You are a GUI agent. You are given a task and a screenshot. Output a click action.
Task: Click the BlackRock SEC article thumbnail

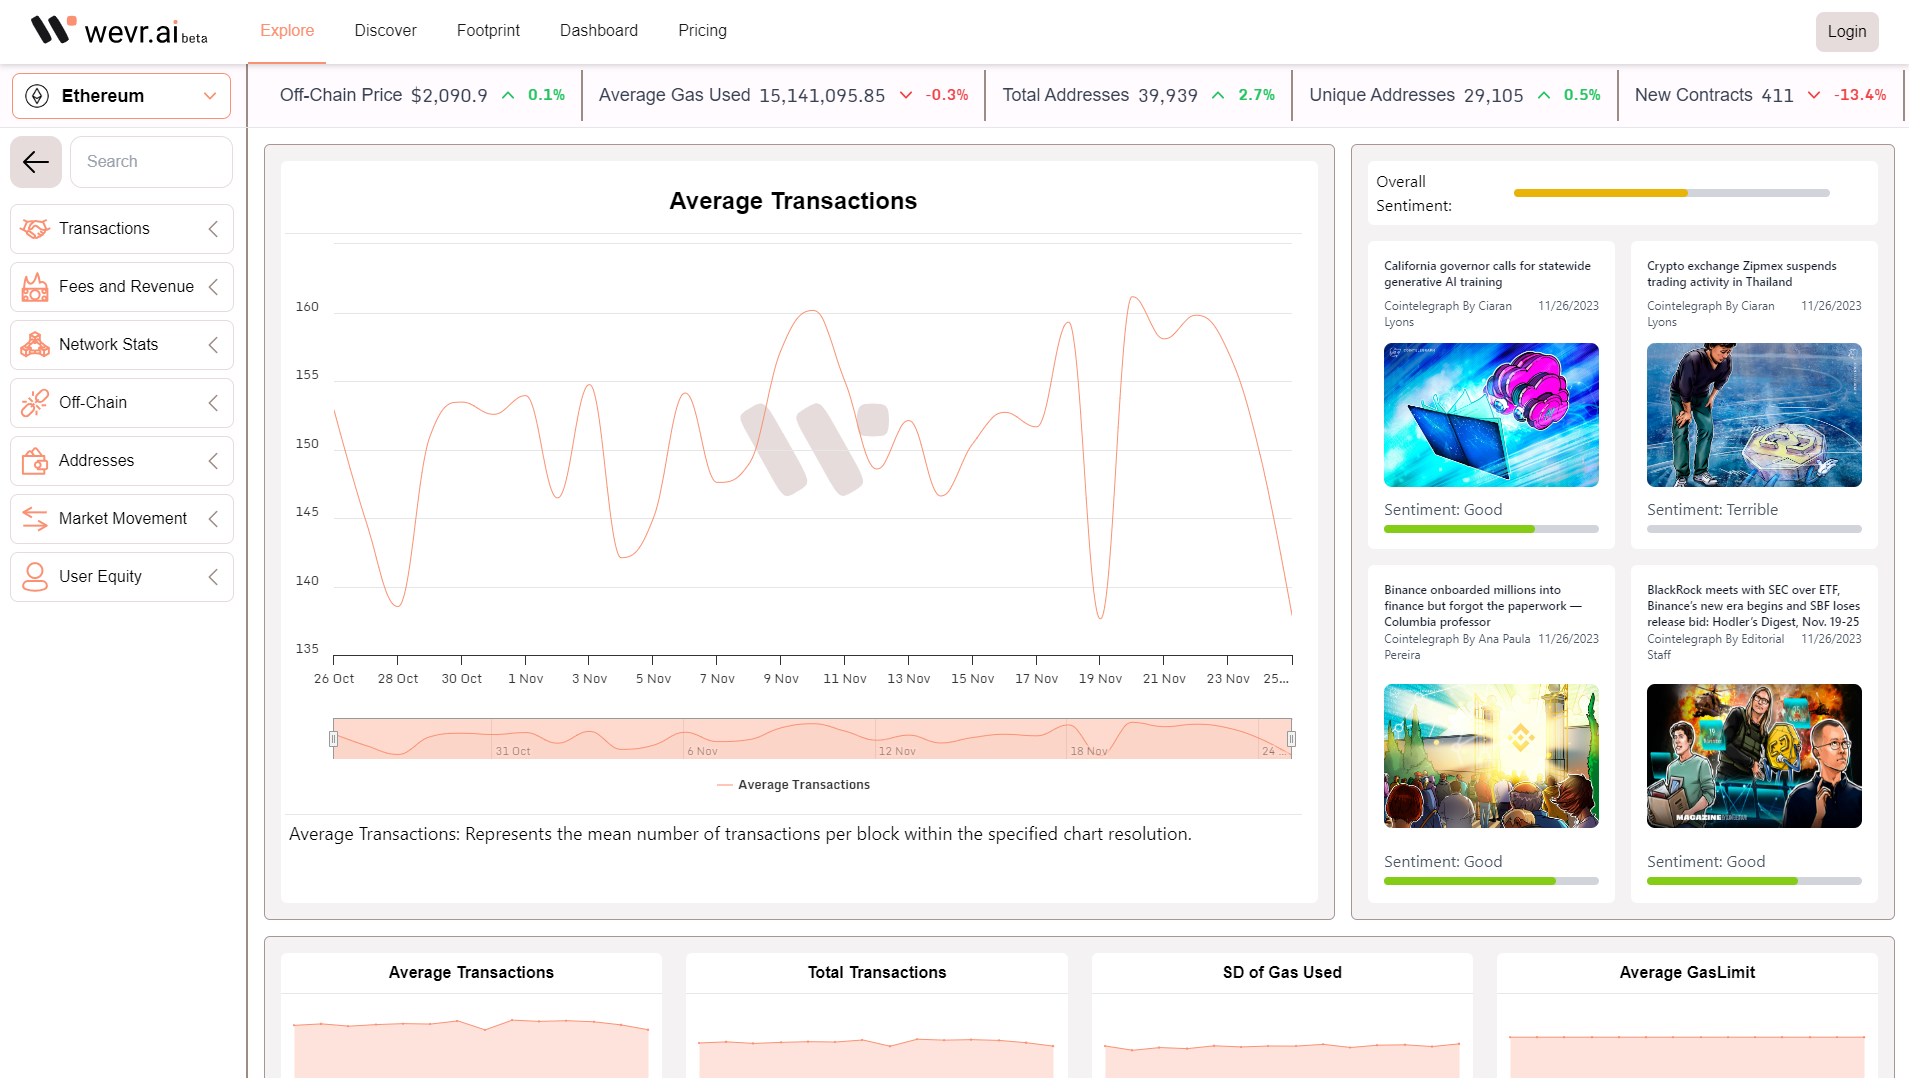click(x=1753, y=755)
